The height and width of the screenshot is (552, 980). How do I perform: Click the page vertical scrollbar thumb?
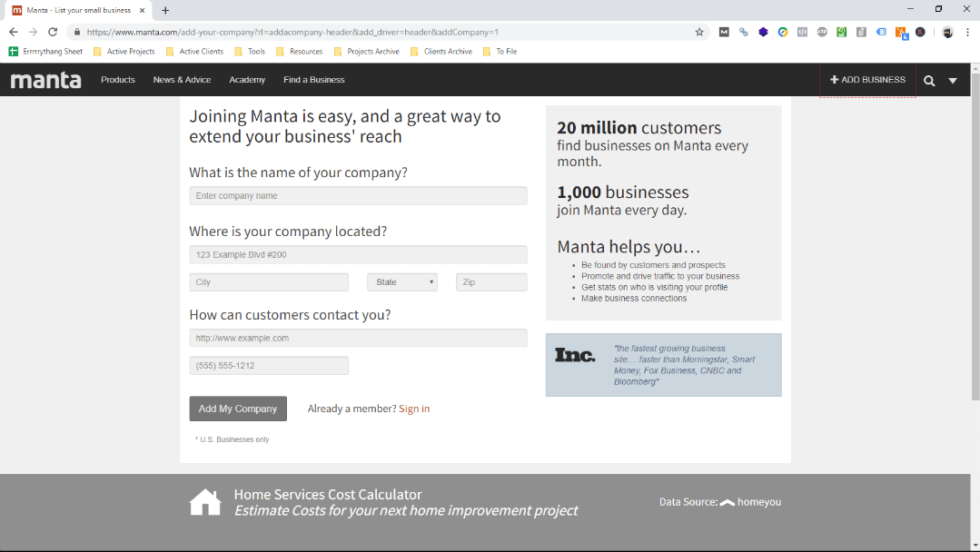[975, 235]
